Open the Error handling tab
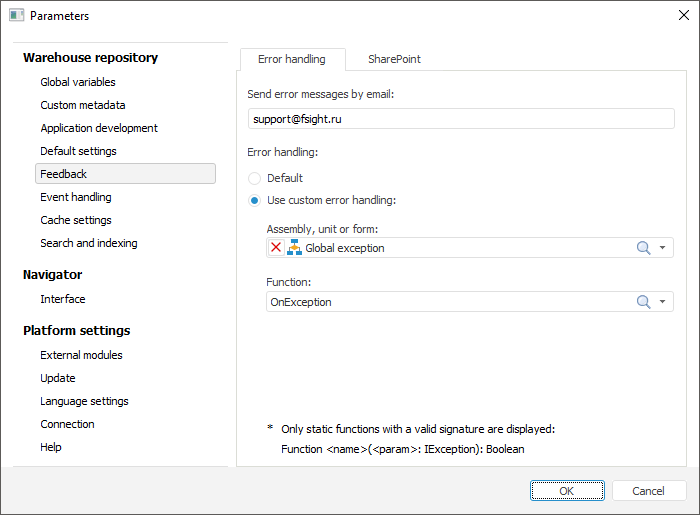The image size is (700, 515). pyautogui.click(x=292, y=59)
